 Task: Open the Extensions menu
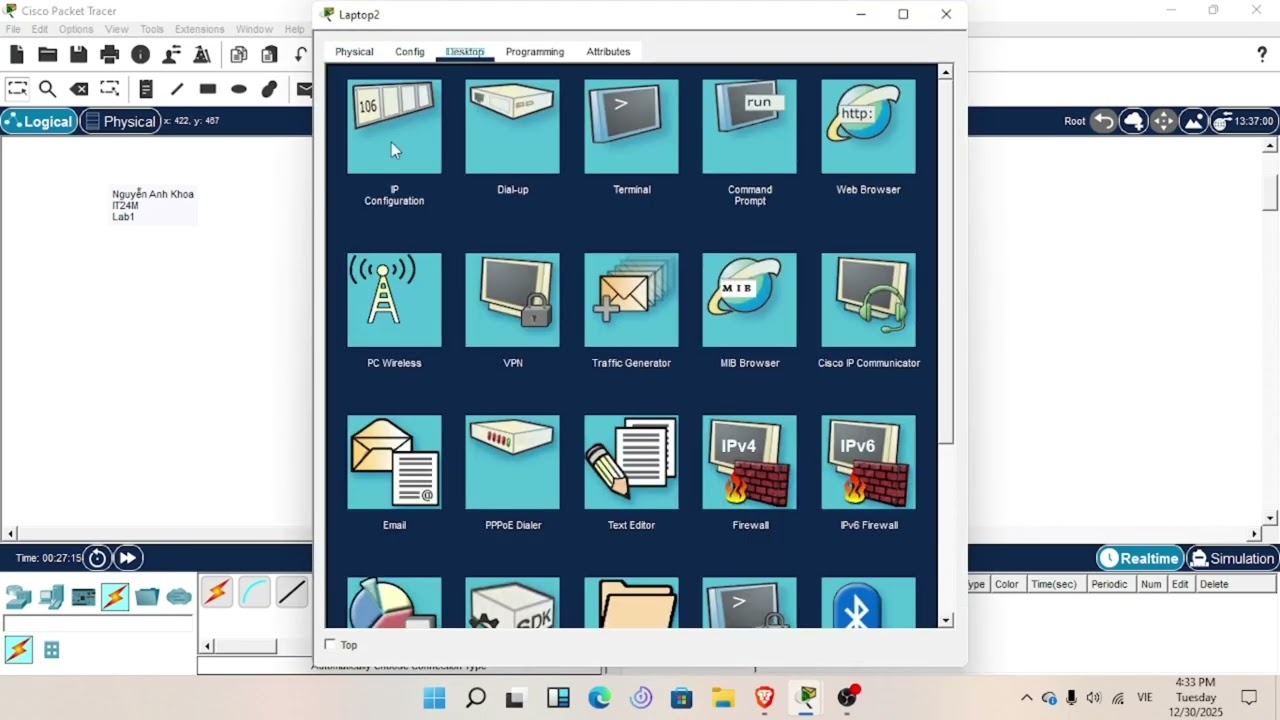click(199, 29)
